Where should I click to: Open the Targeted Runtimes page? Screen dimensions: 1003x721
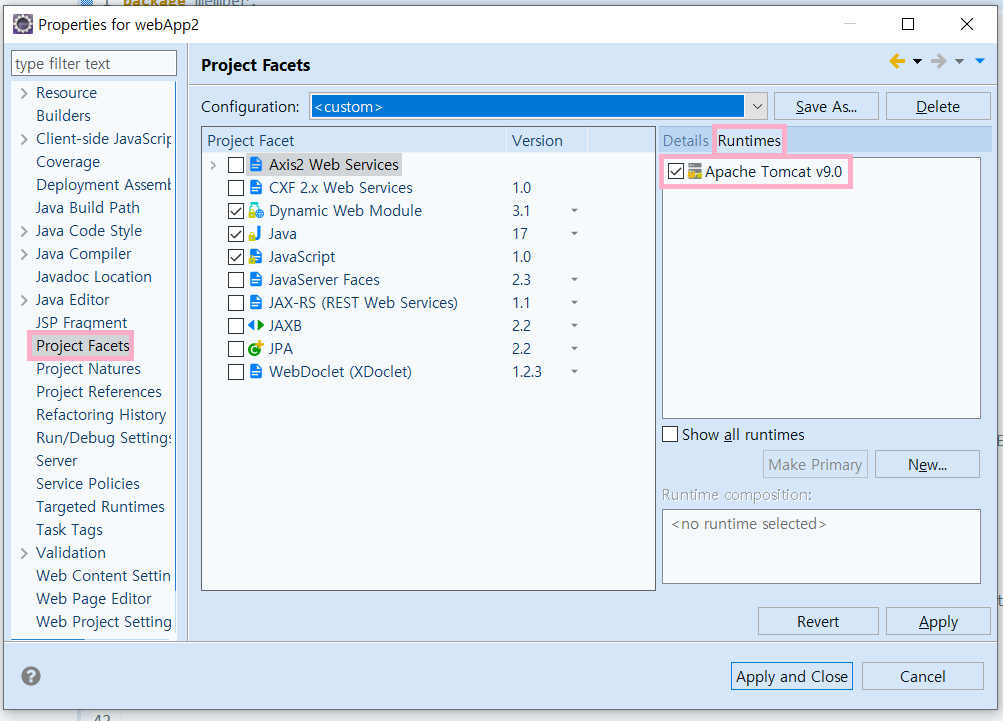100,507
